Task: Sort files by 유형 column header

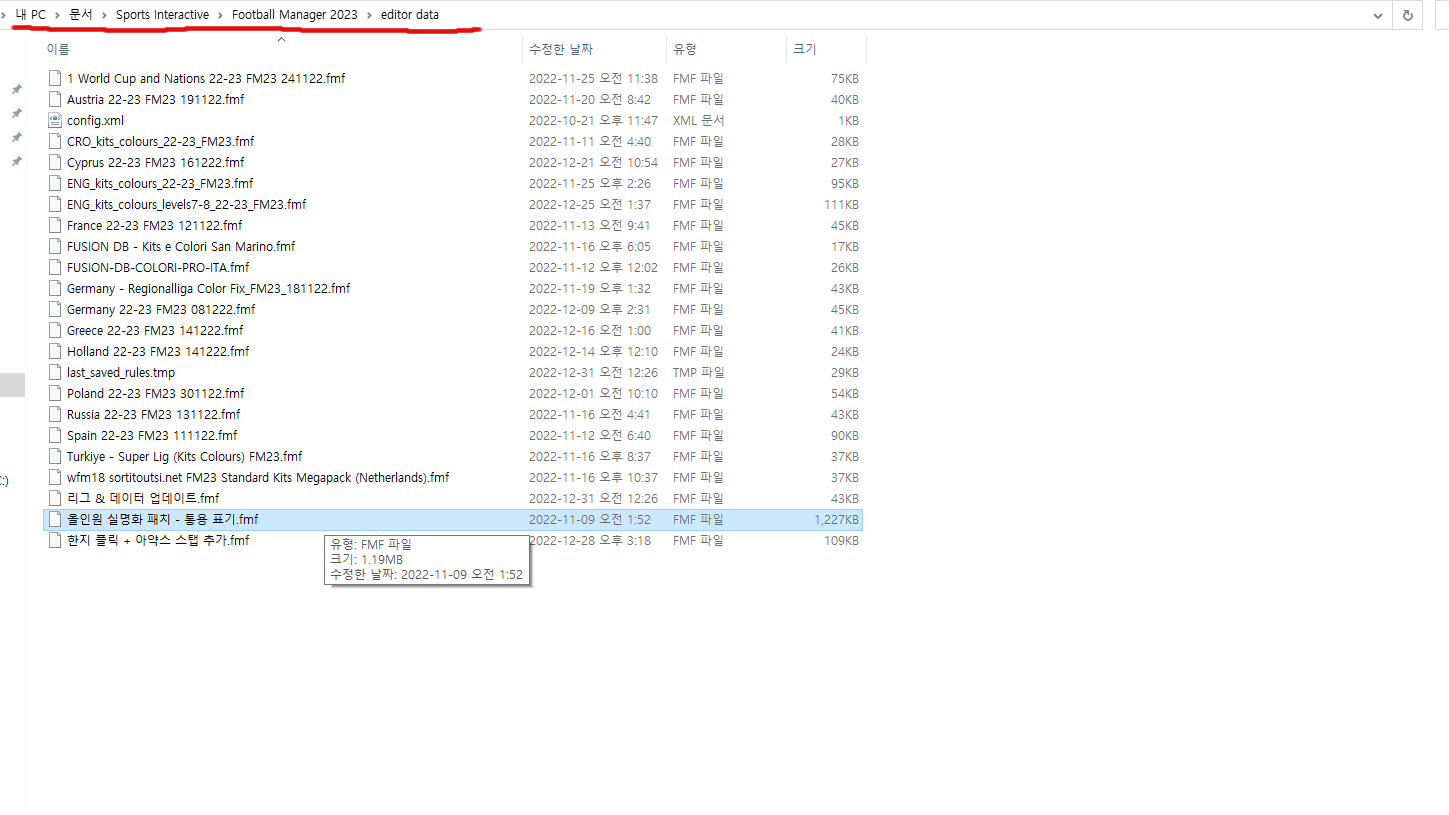Action: (x=685, y=49)
